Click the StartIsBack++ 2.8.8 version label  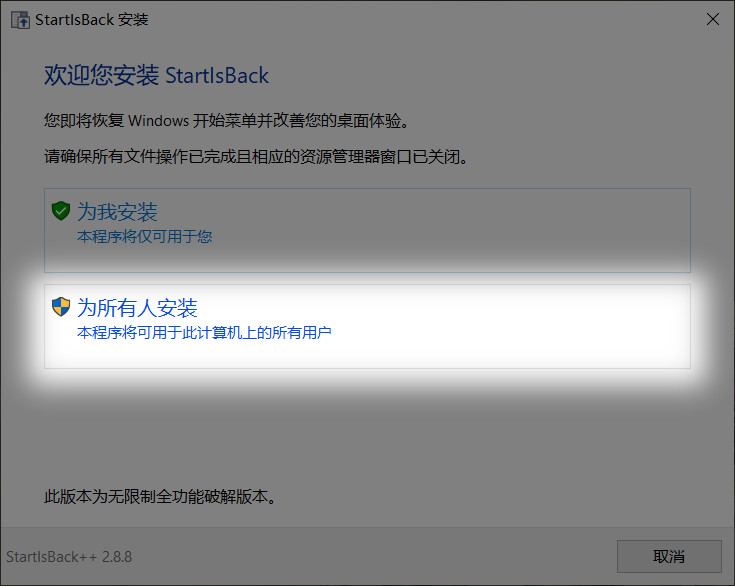coord(69,557)
